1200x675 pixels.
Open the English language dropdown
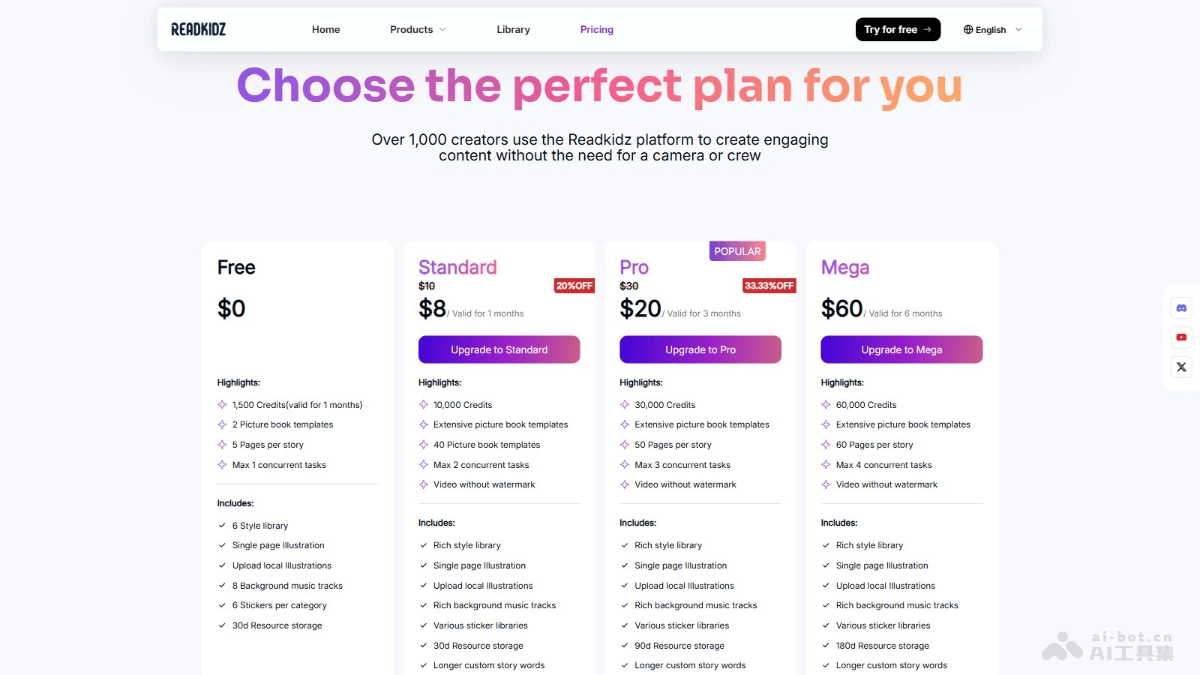pos(992,30)
